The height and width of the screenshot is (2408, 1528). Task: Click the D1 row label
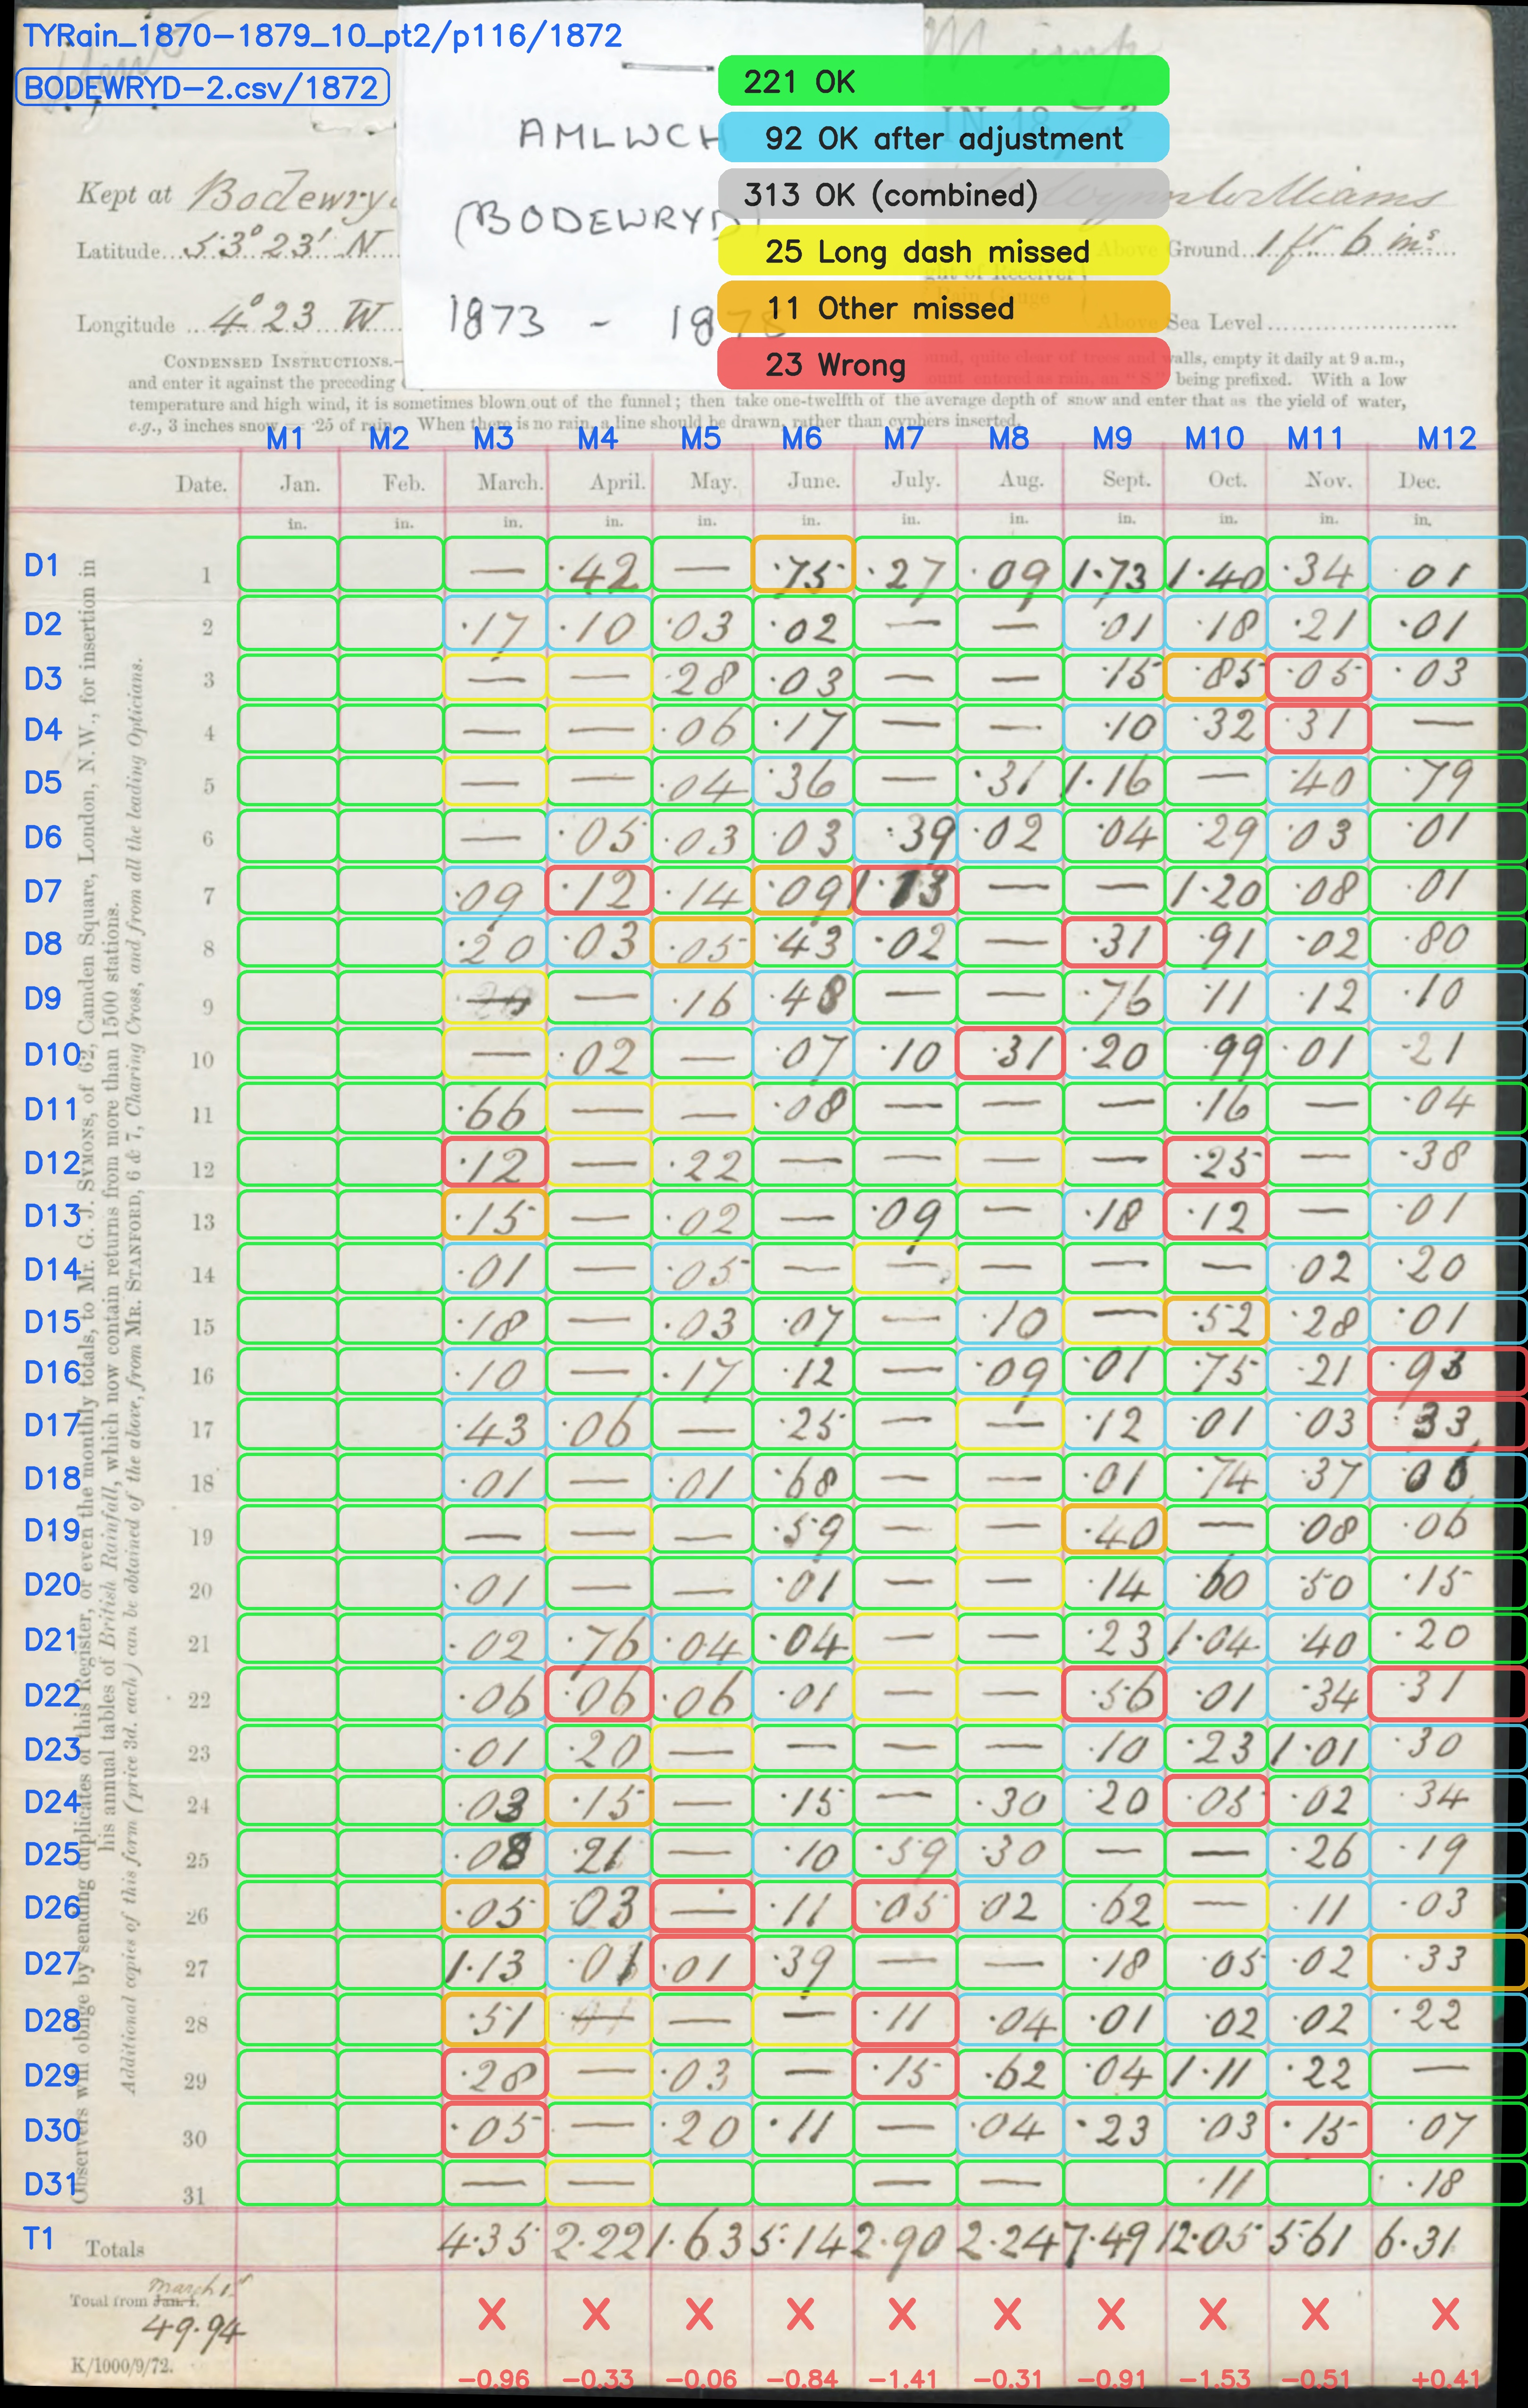click(42, 566)
